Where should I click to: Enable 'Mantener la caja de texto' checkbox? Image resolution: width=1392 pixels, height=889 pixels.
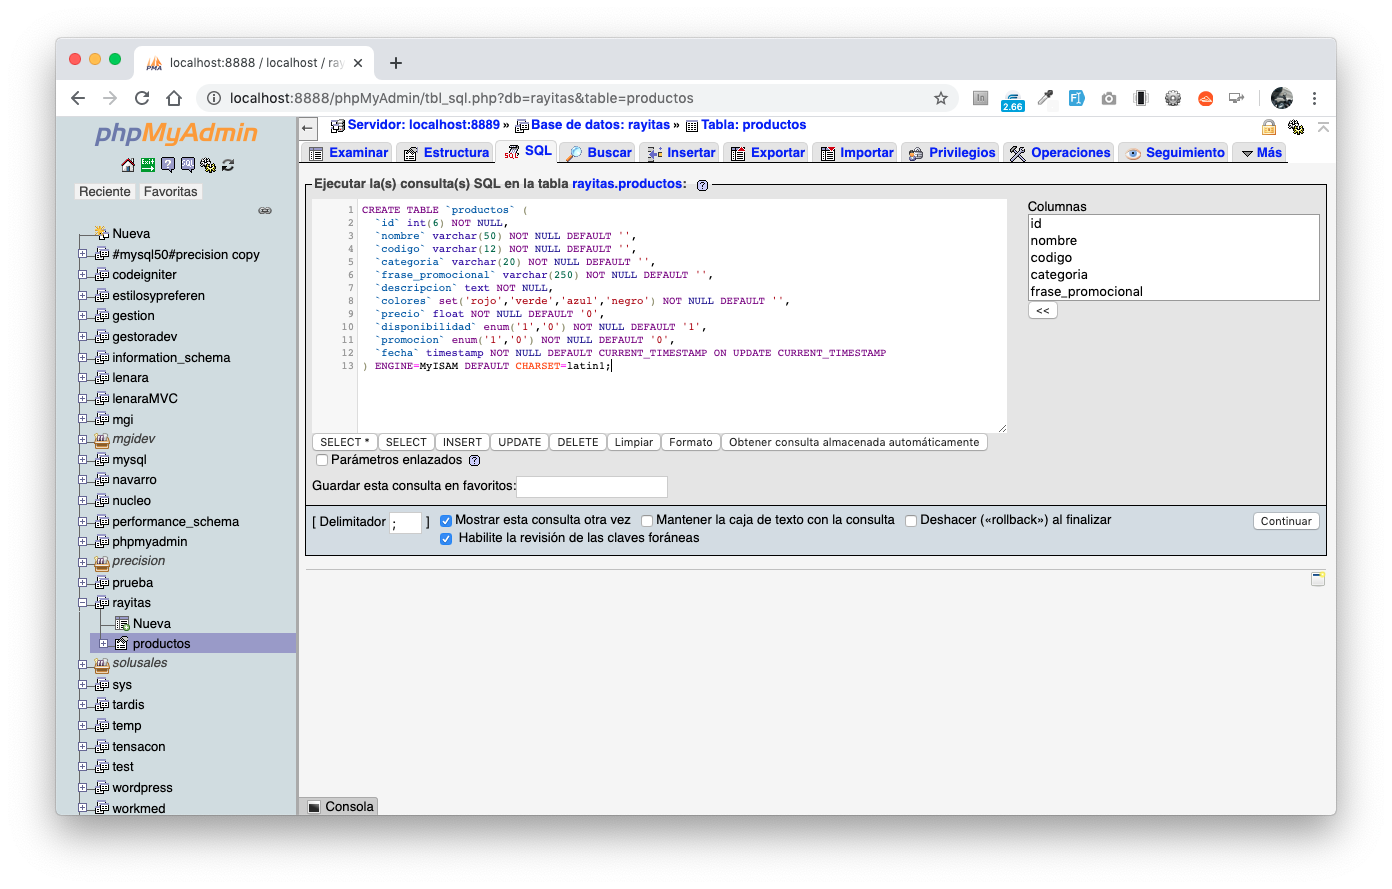[647, 521]
